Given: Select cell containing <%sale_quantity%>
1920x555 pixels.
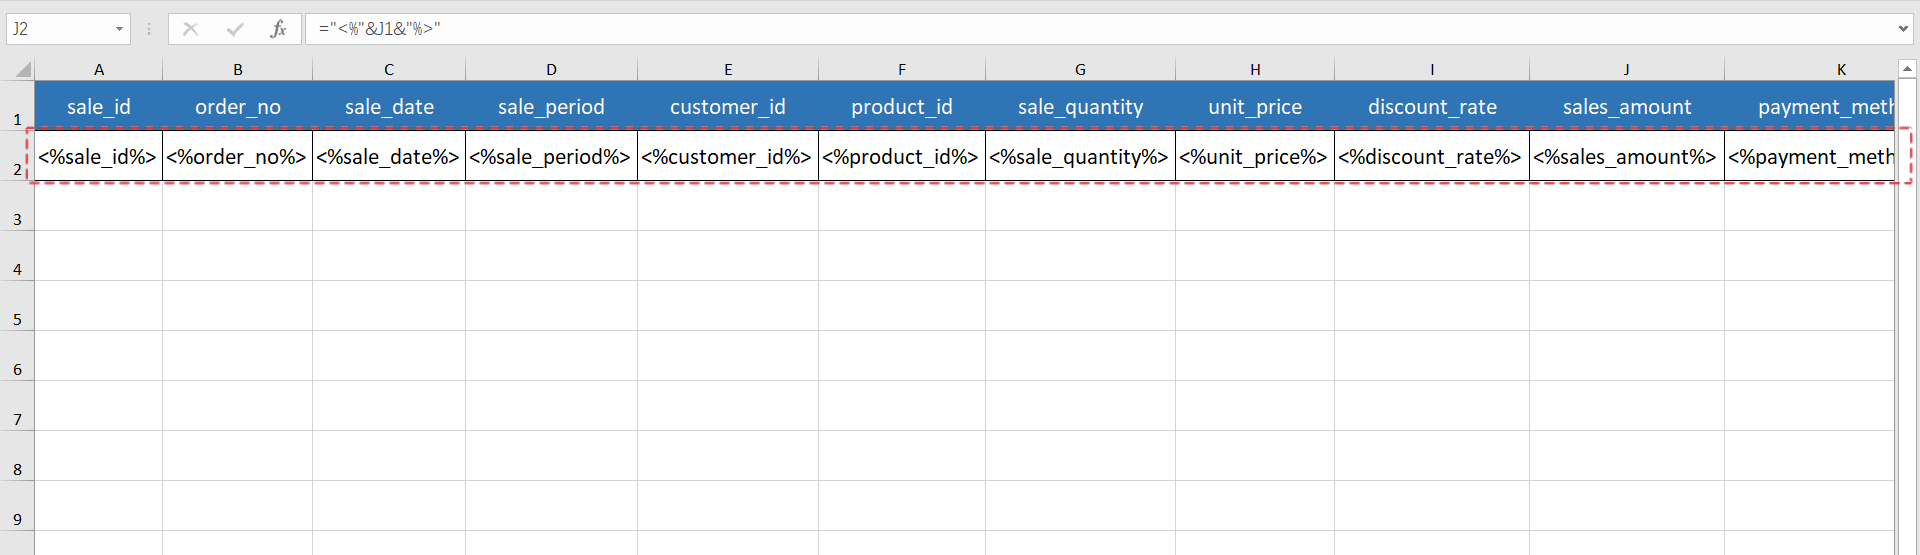Looking at the screenshot, I should pos(1080,156).
